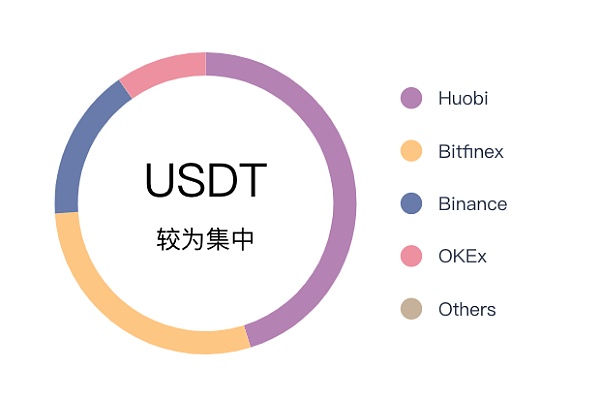The image size is (600, 399).
Task: Click the pink OKEx legend dot
Action: pos(411,256)
